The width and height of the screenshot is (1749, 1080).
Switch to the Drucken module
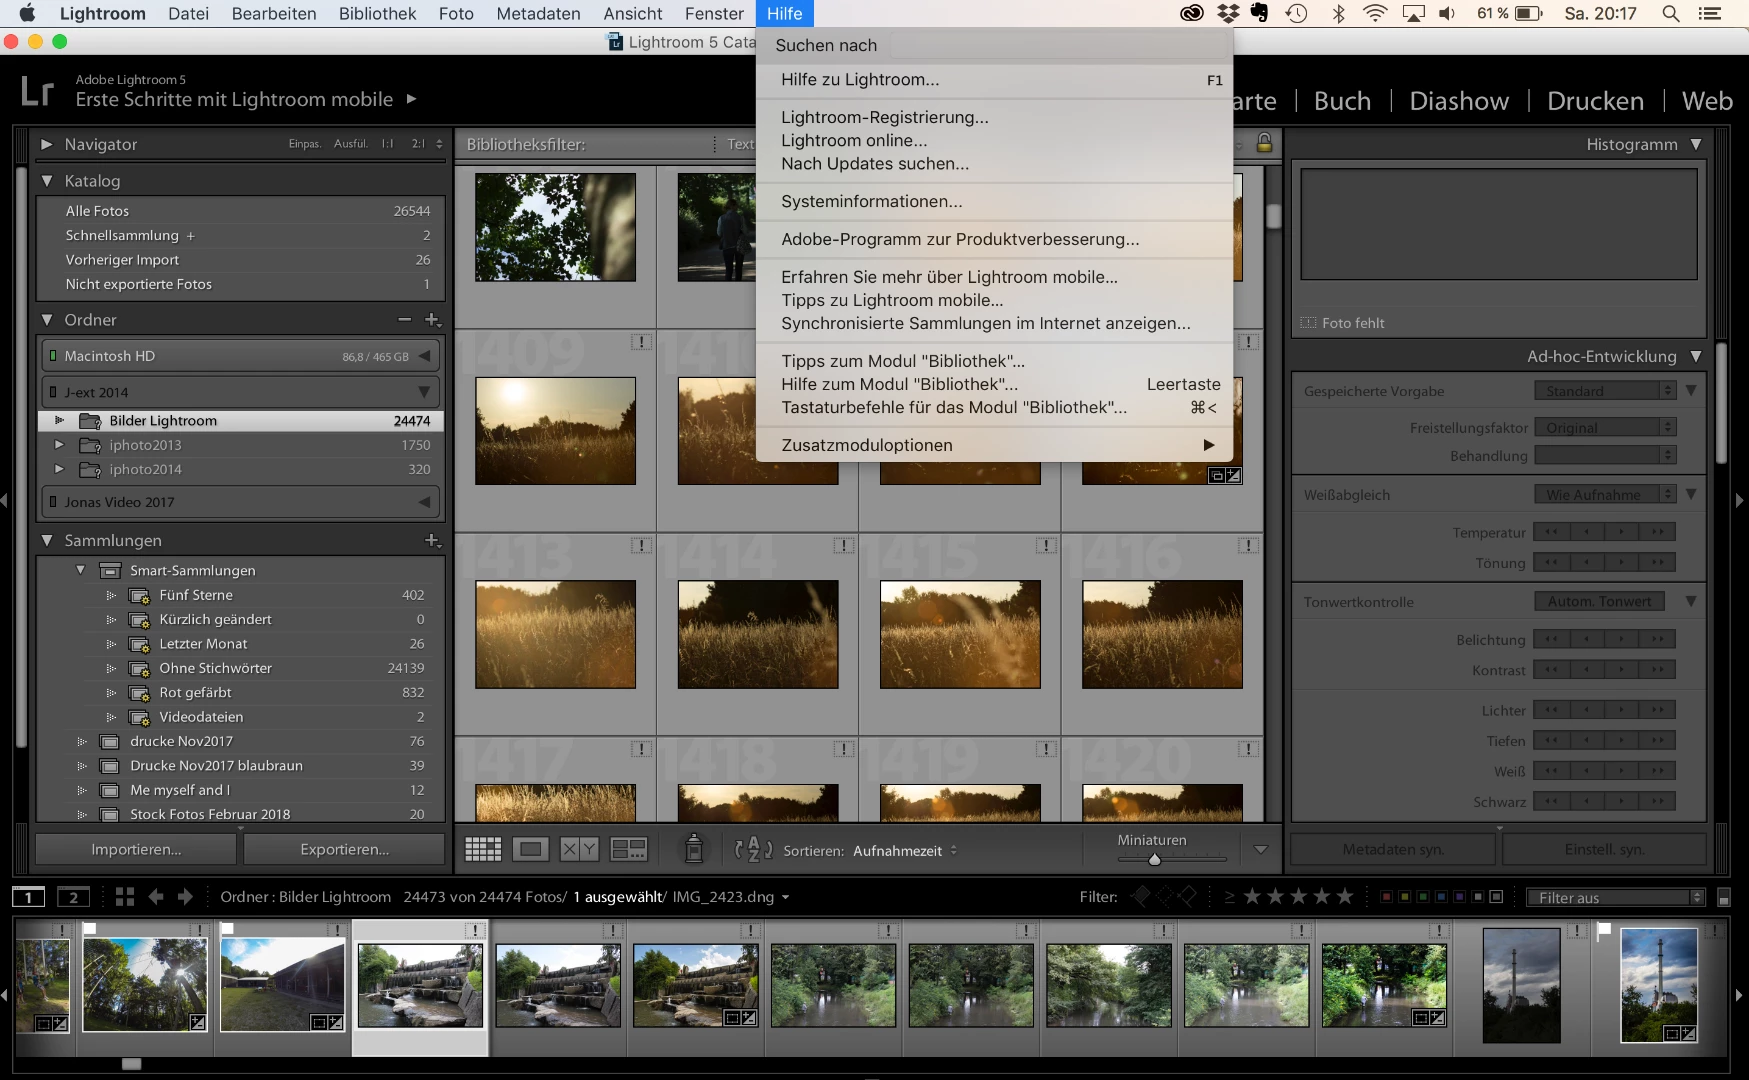1595,101
